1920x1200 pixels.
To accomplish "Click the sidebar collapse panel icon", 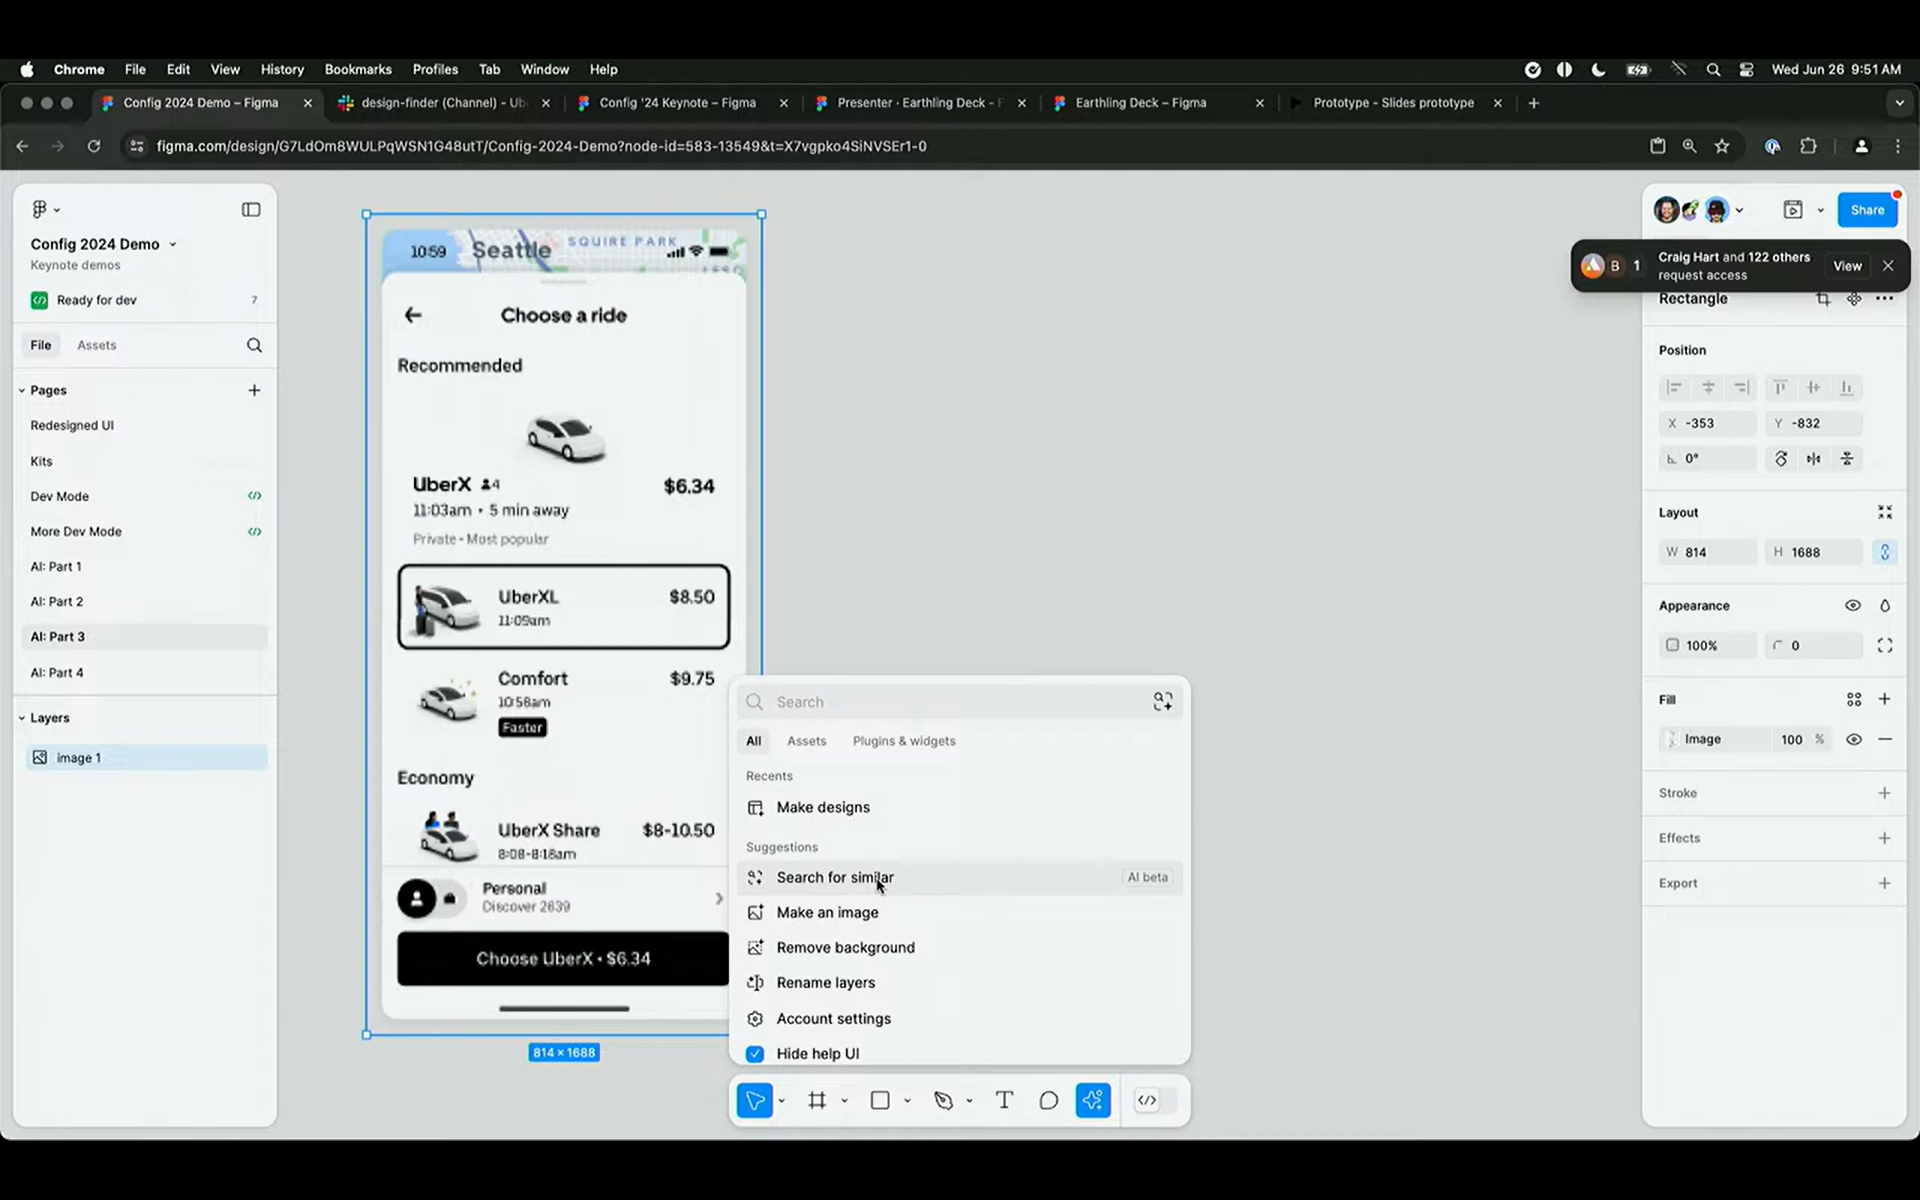I will (251, 209).
